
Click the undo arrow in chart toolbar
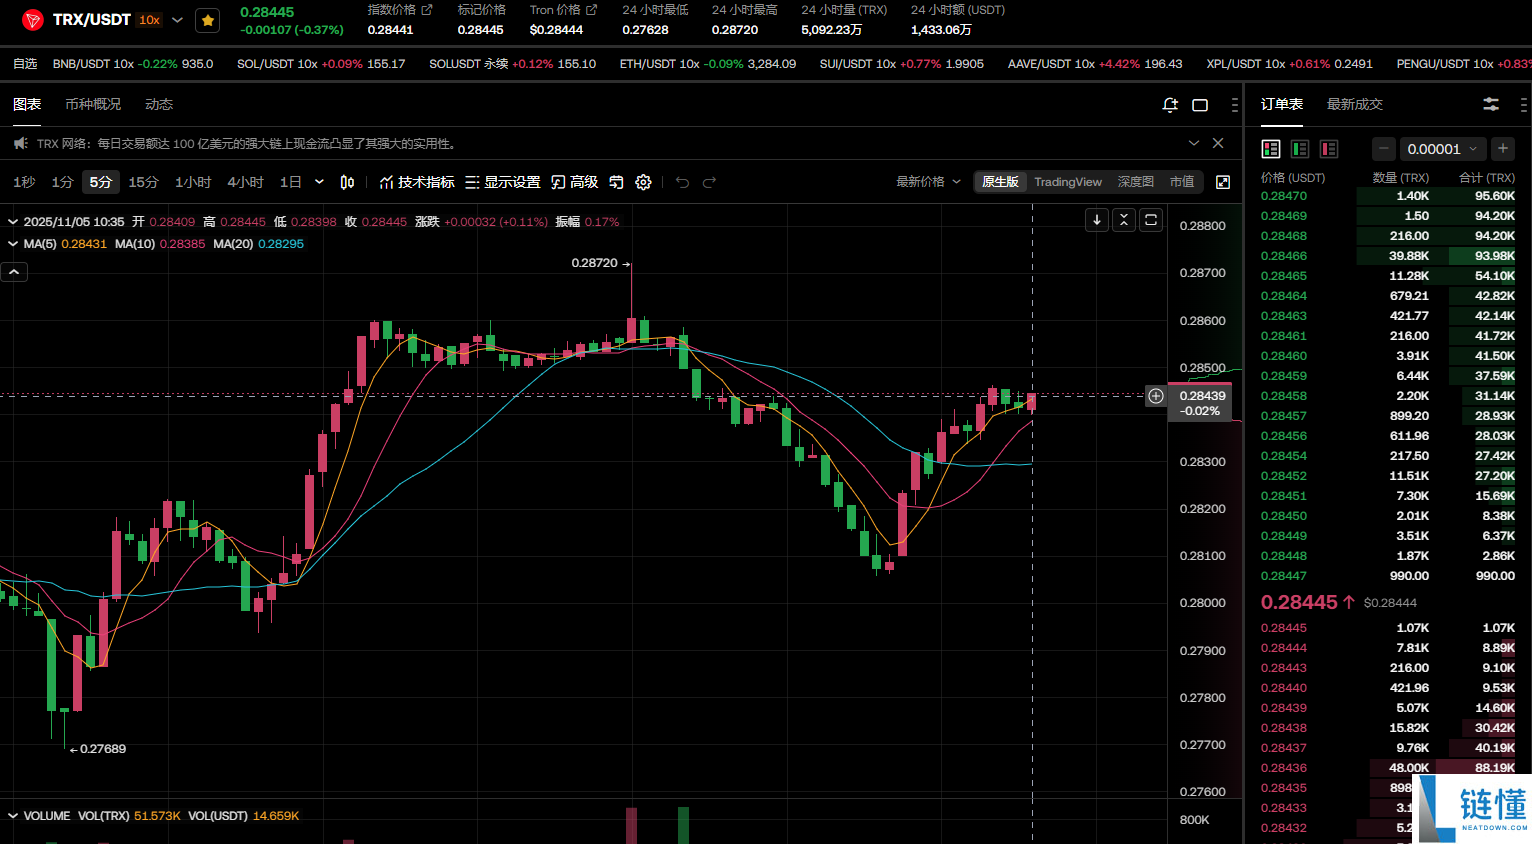click(682, 182)
